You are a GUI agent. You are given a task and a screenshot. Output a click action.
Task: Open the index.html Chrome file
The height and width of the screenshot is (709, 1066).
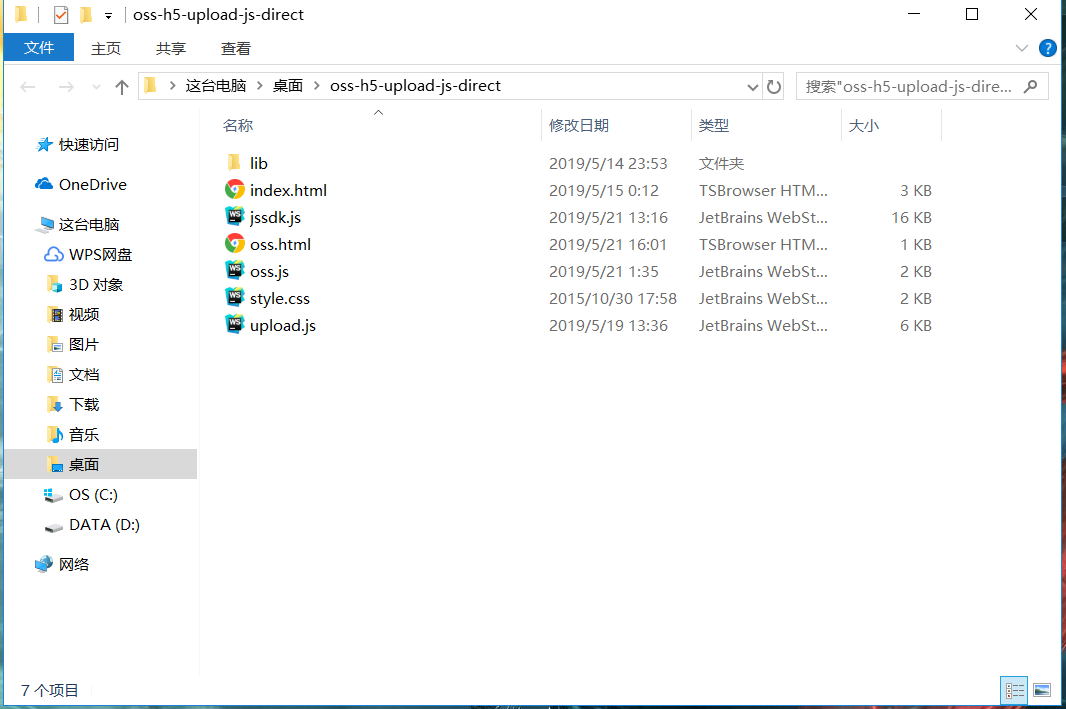click(287, 190)
